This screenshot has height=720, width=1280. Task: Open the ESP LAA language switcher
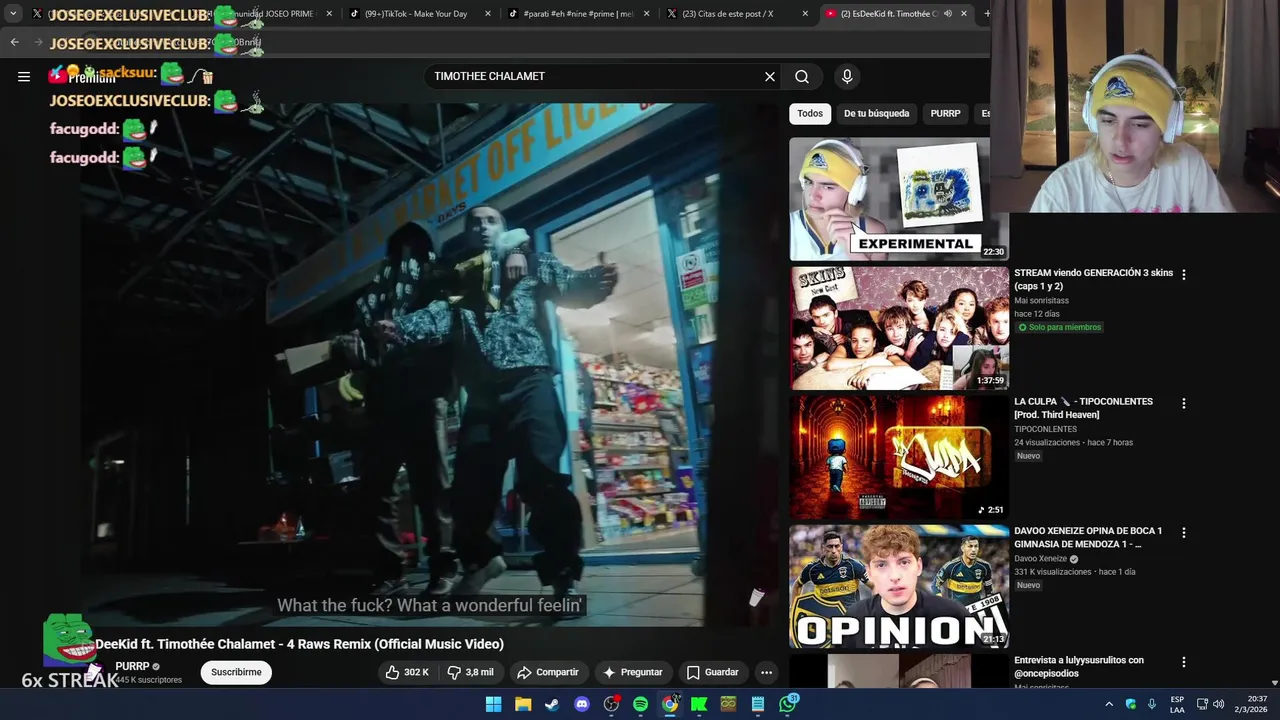(x=1177, y=704)
